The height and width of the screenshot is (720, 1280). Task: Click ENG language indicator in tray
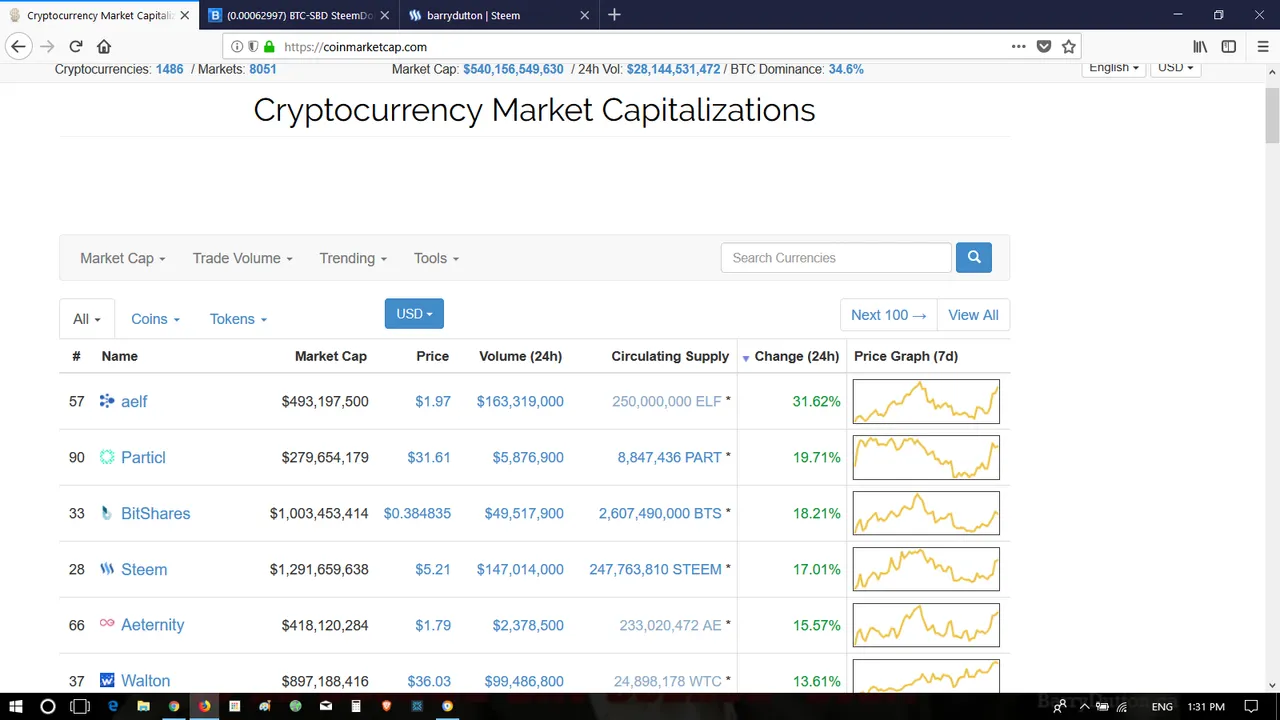[x=1161, y=706]
